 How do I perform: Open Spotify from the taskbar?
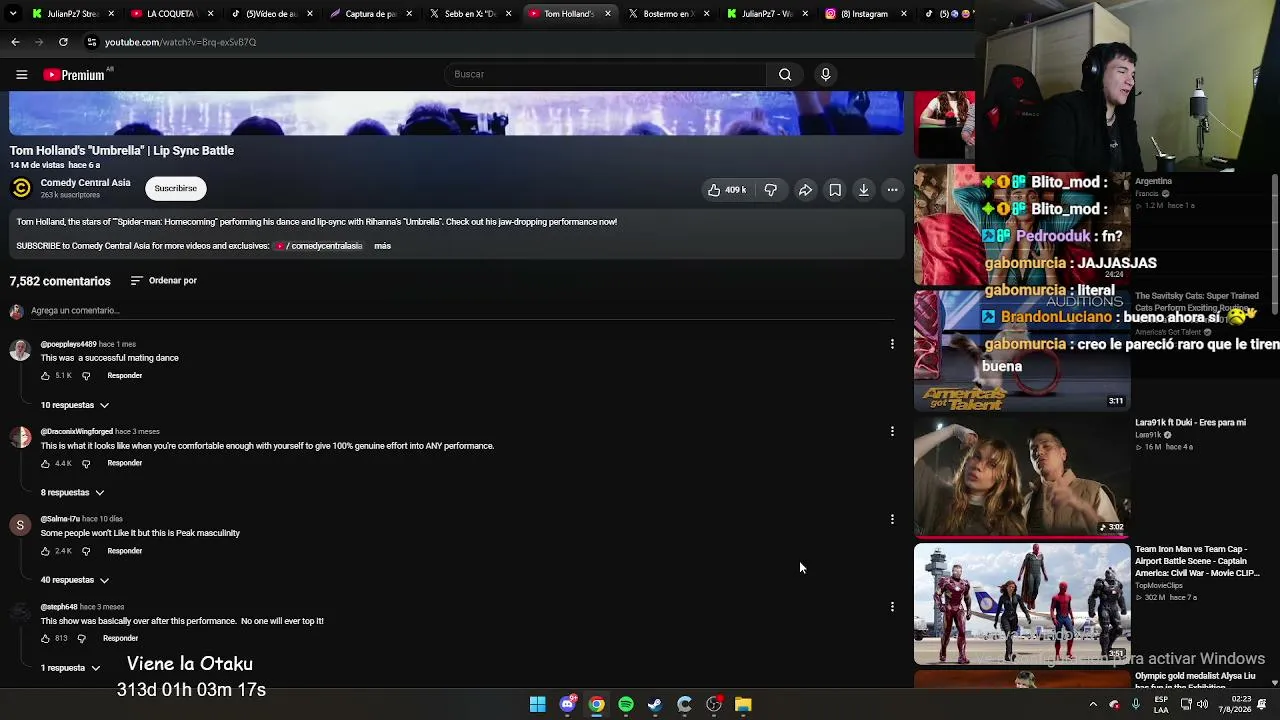point(626,705)
